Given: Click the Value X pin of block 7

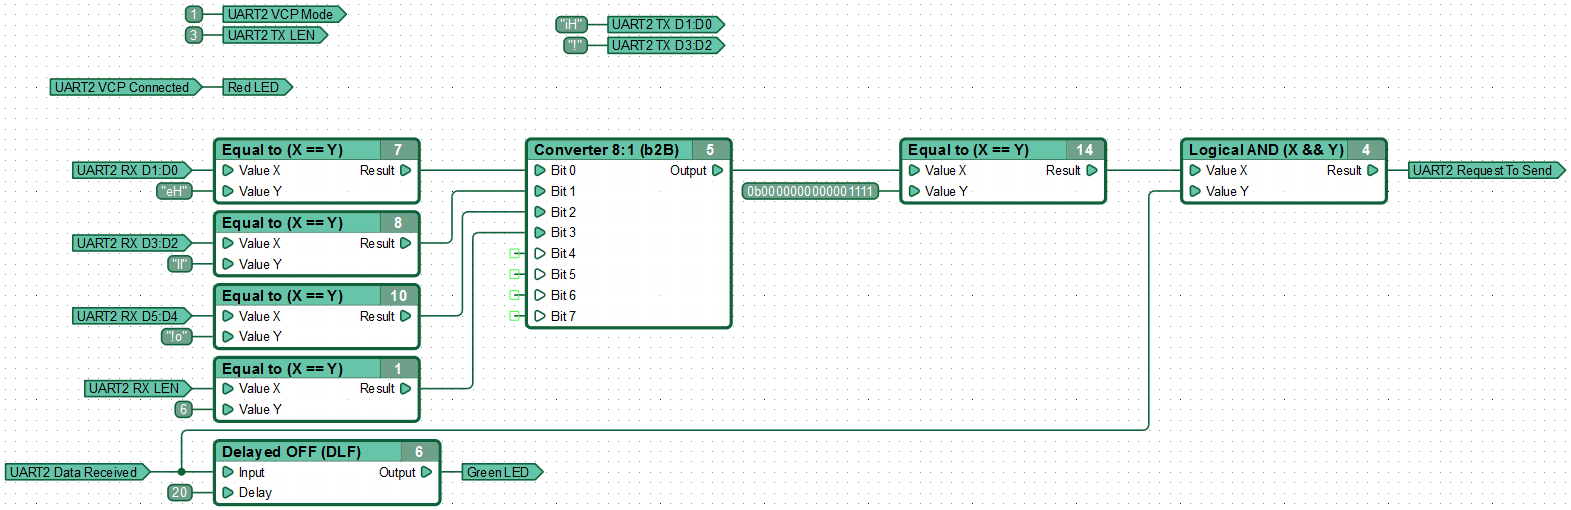Looking at the screenshot, I should coord(228,170).
